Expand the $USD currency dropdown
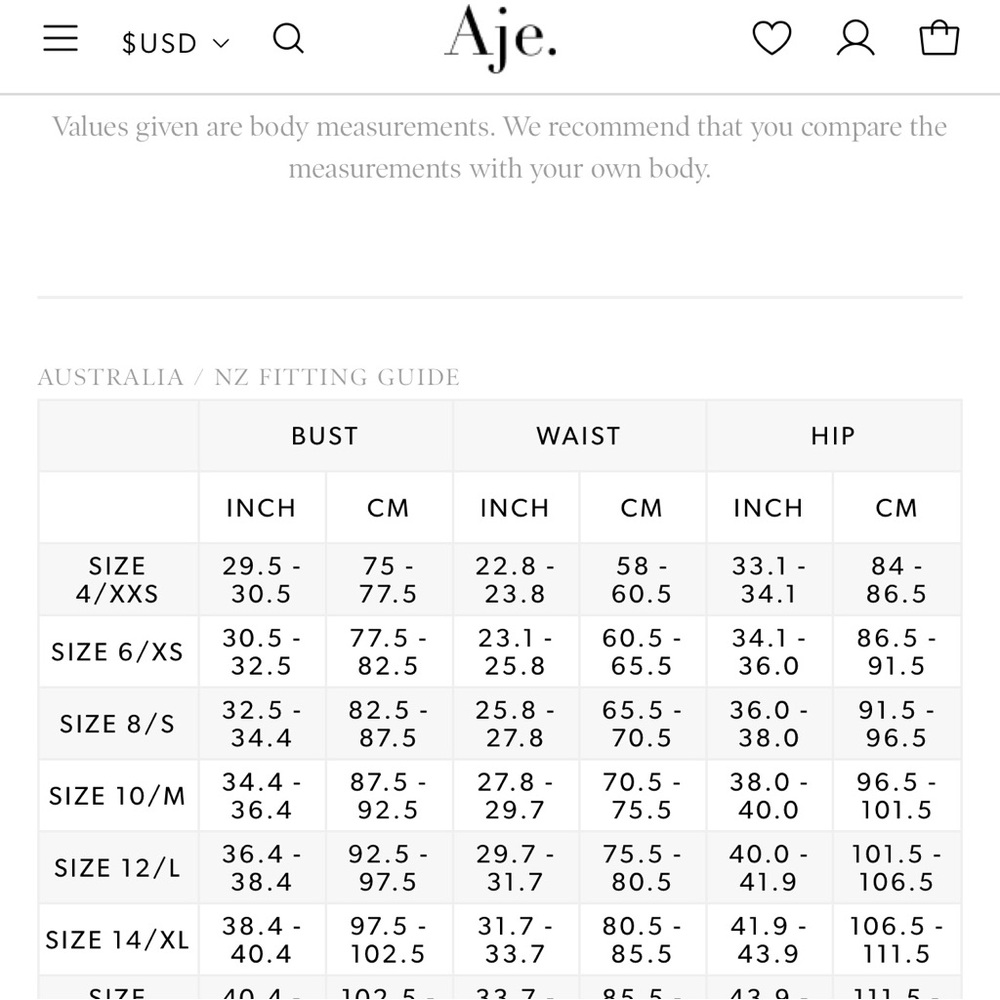1000x1000 pixels. coord(175,43)
